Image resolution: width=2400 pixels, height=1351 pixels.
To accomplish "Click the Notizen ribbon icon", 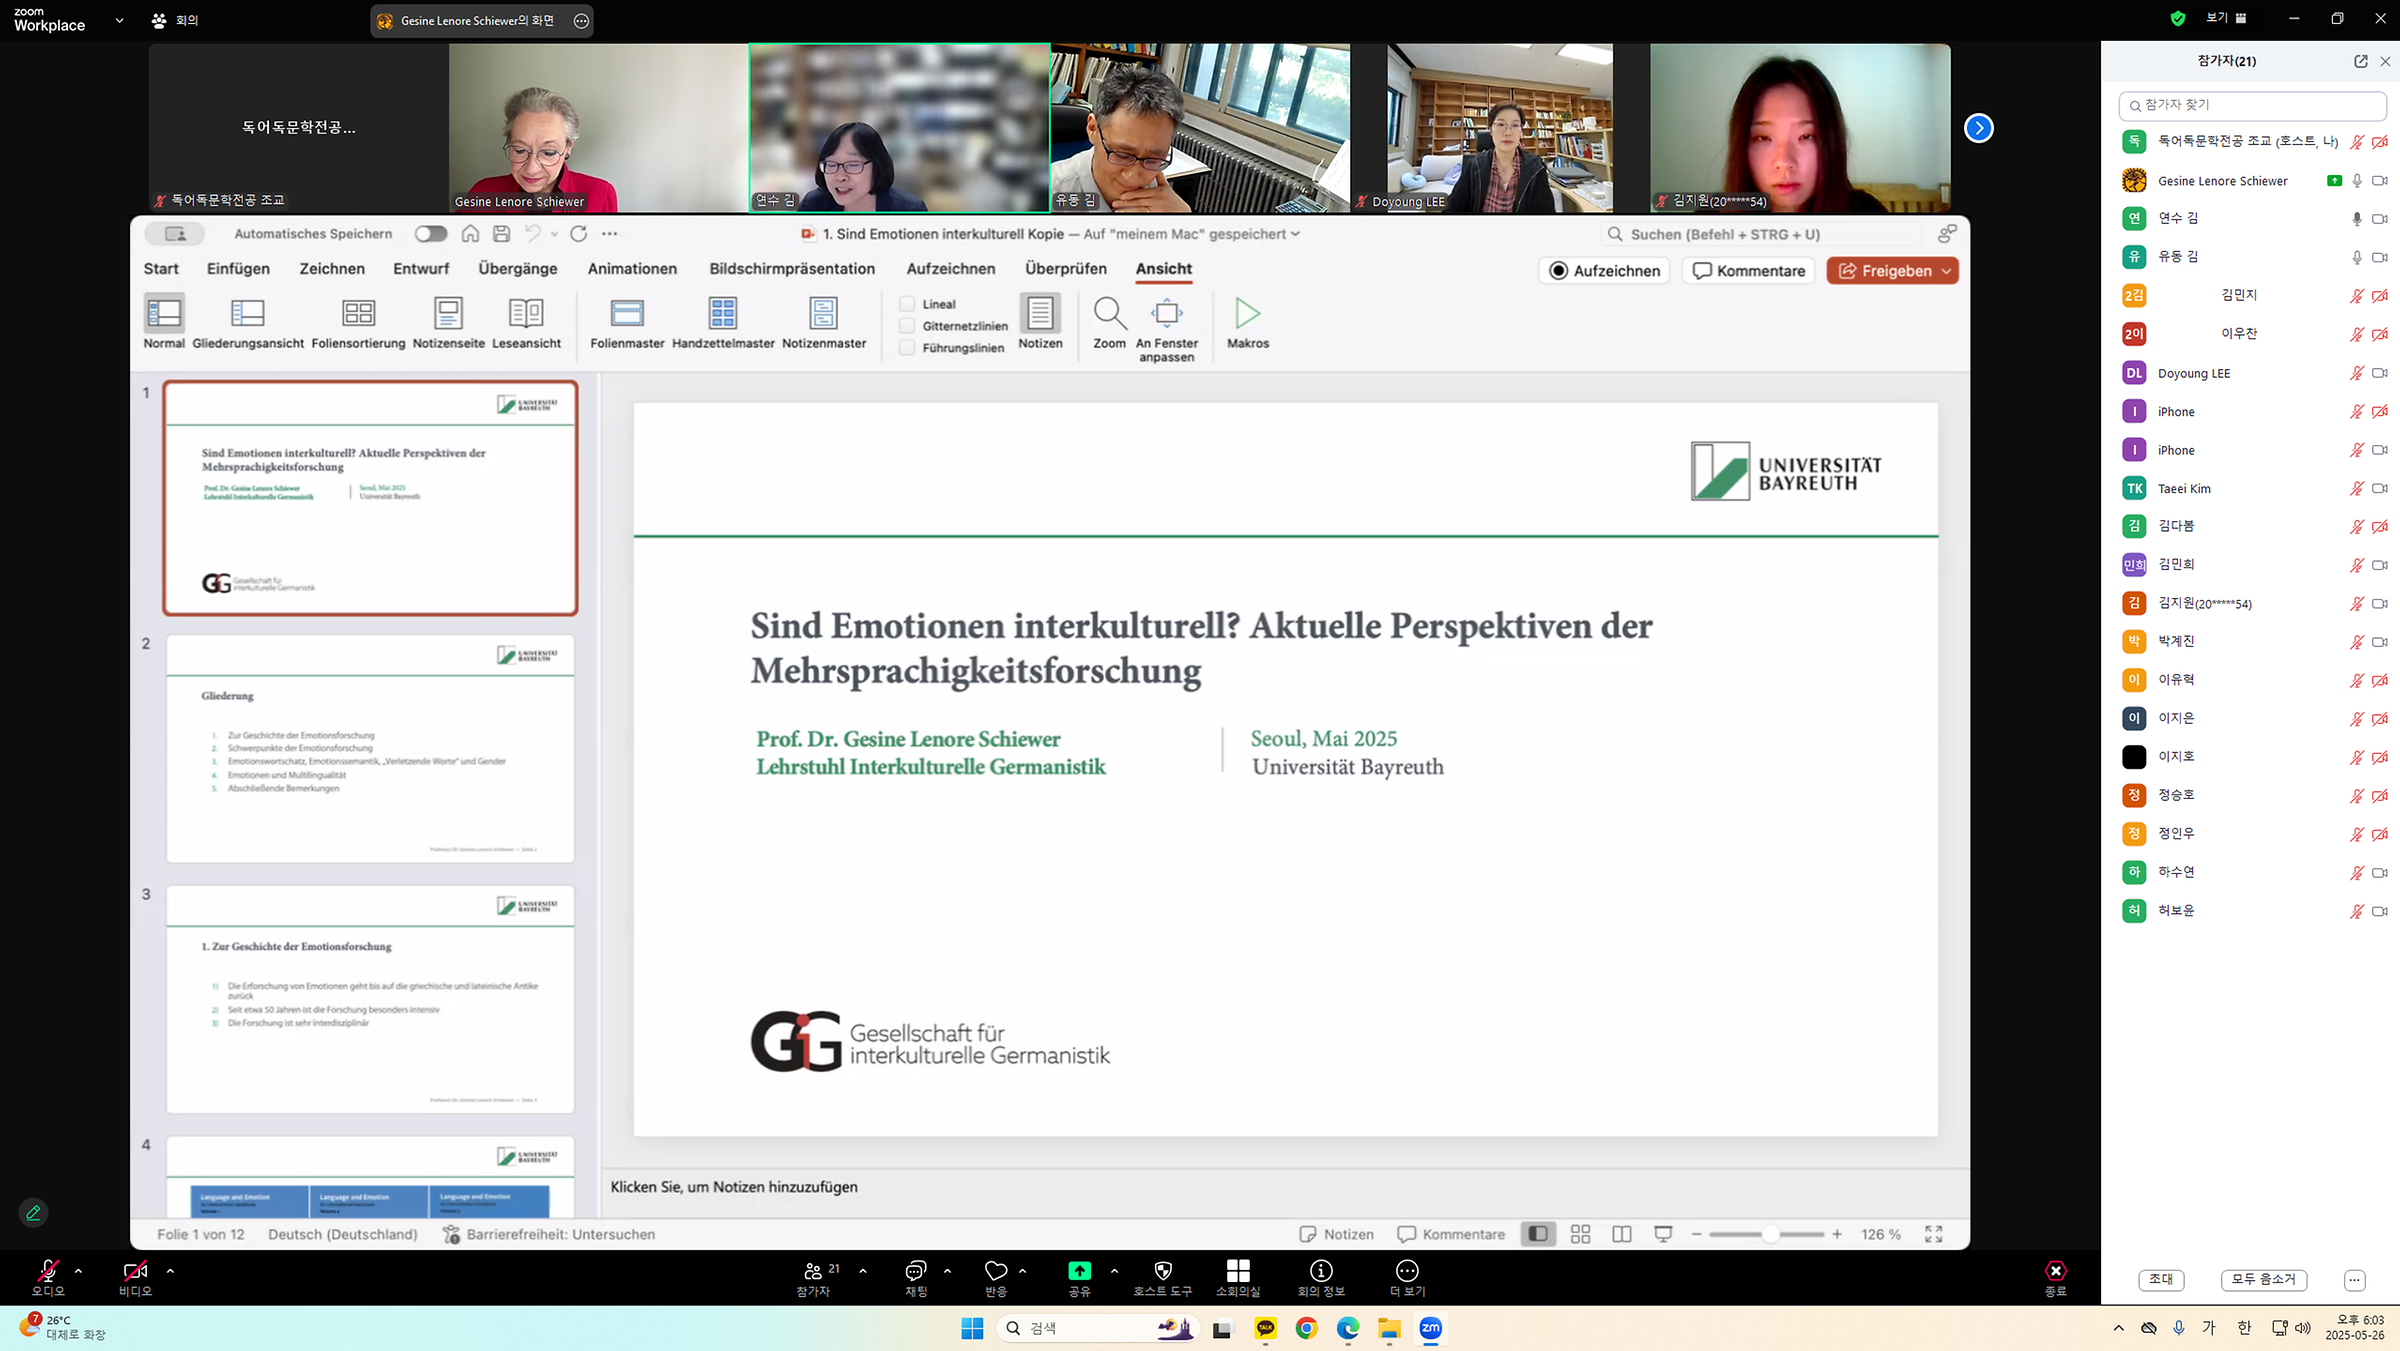I will [1040, 321].
